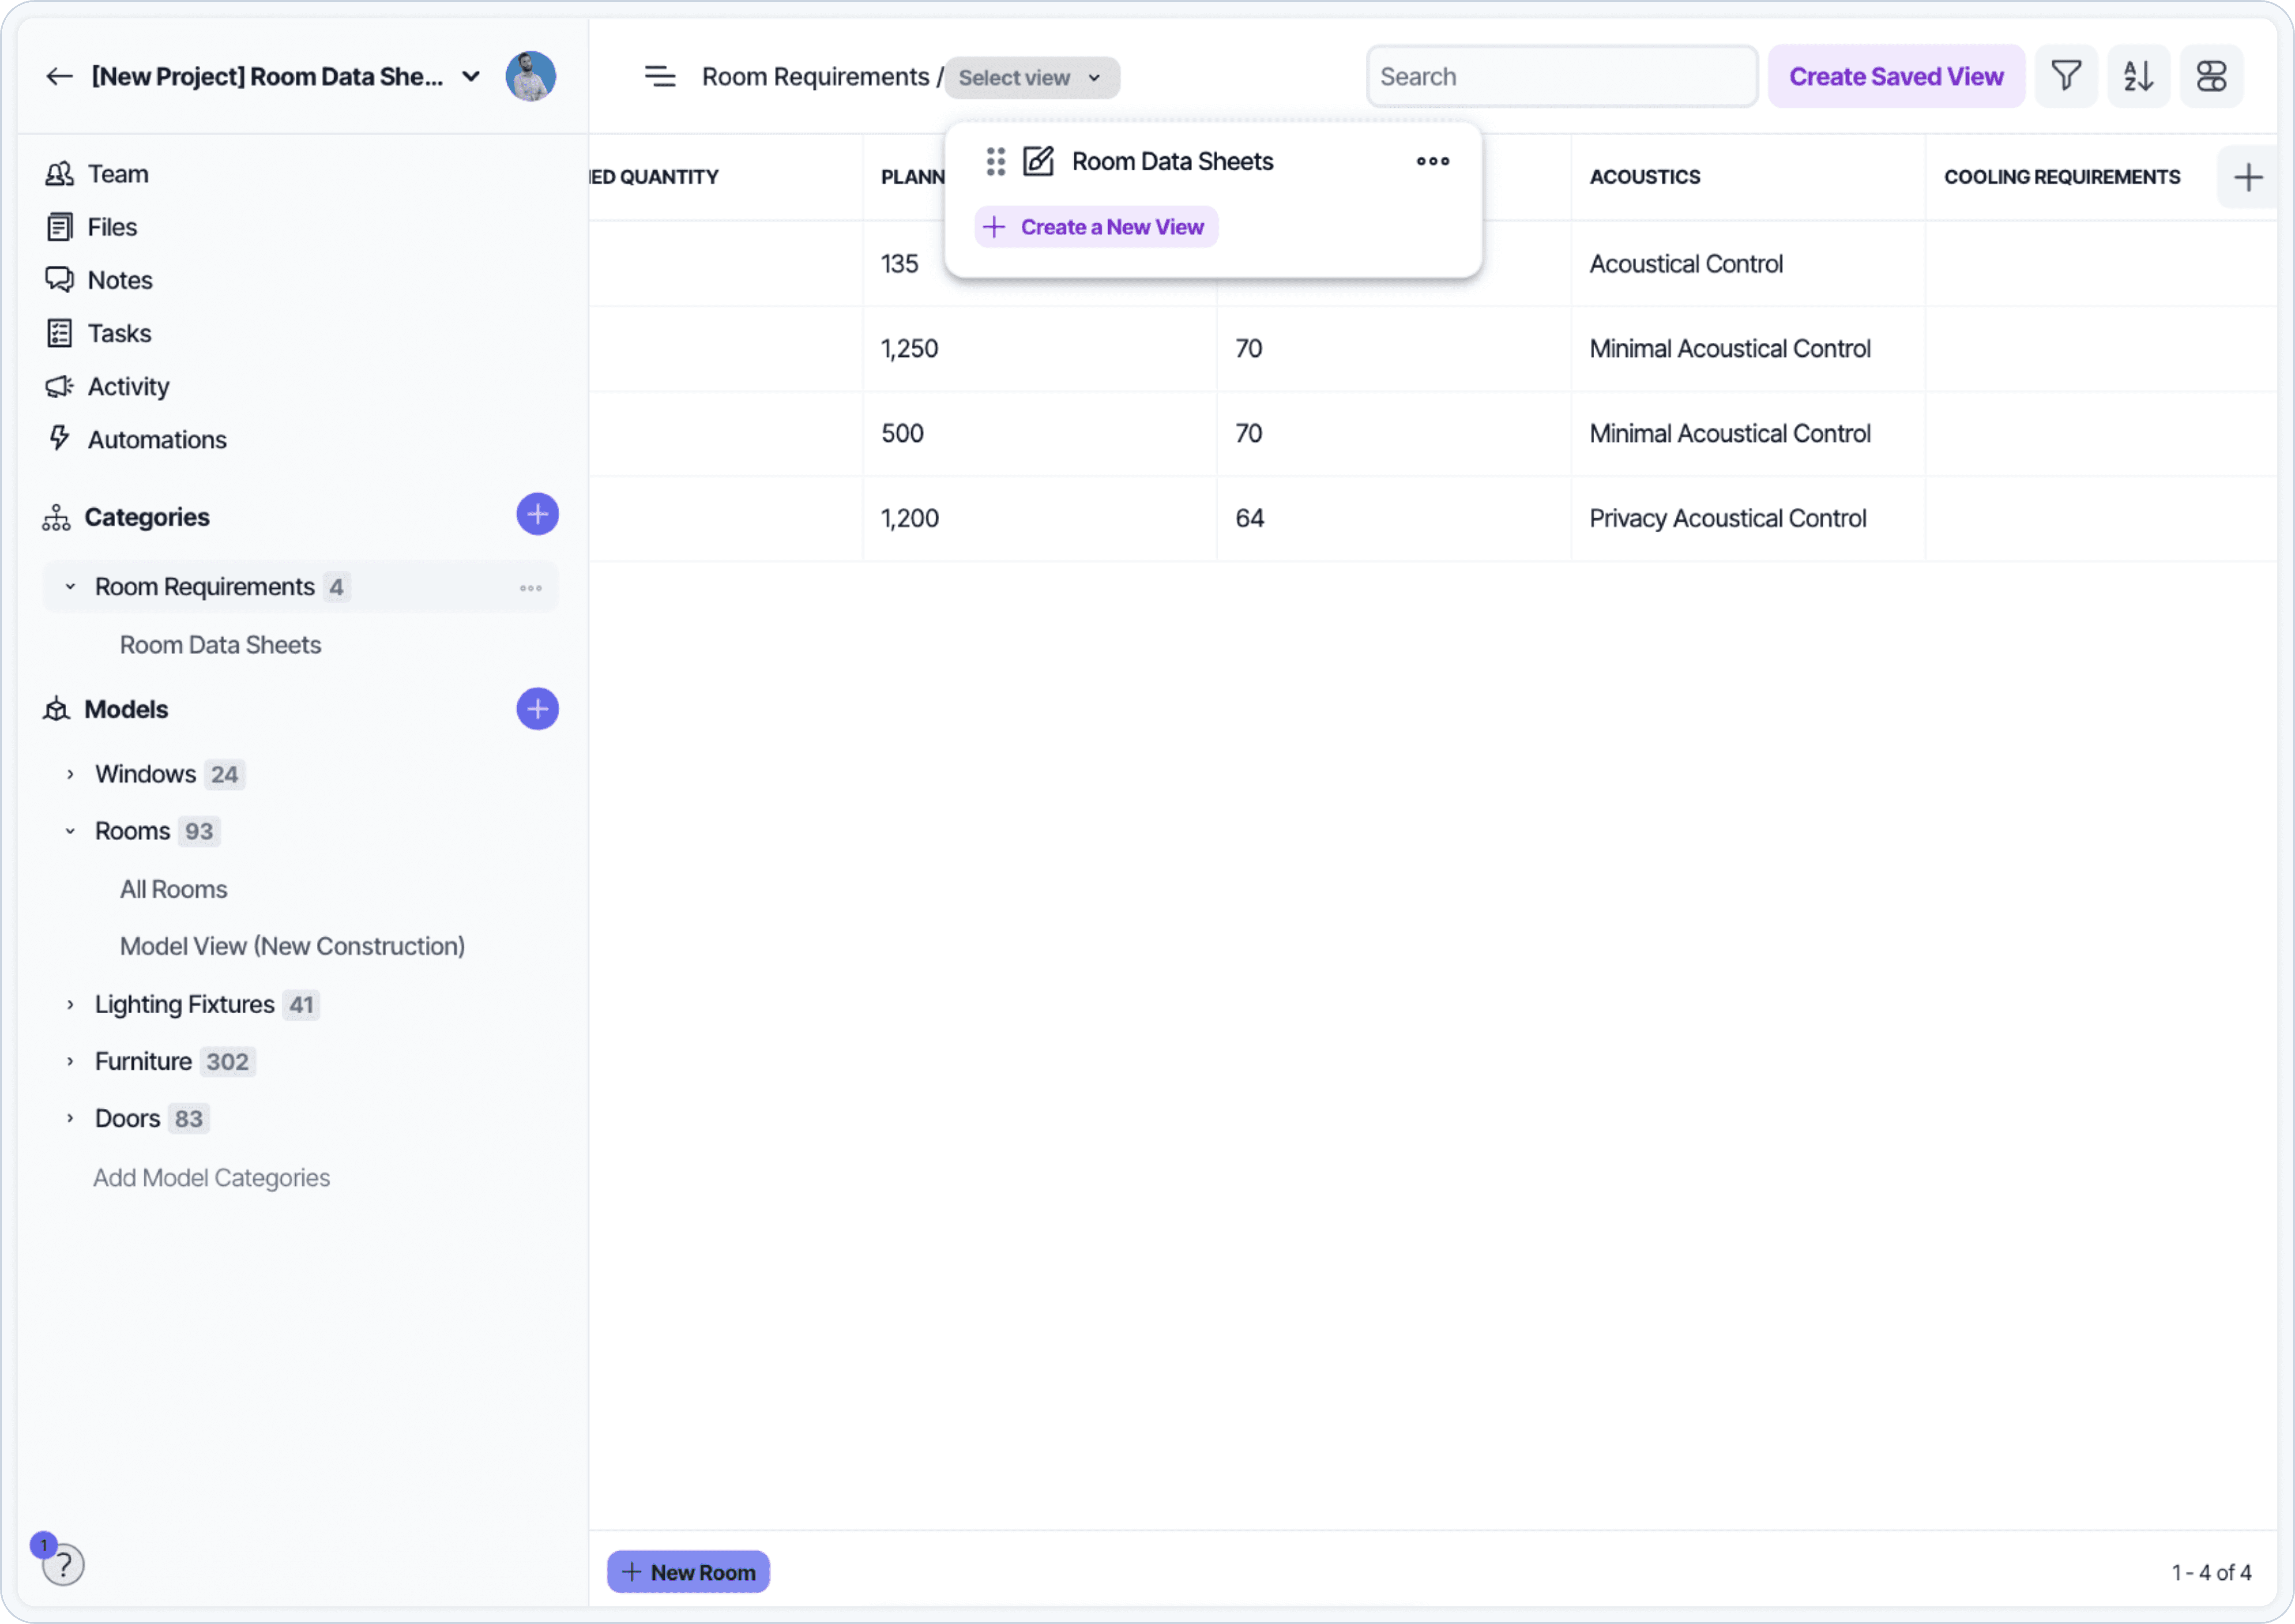Collapse the Rooms model category
The width and height of the screenshot is (2295, 1624).
[x=70, y=831]
